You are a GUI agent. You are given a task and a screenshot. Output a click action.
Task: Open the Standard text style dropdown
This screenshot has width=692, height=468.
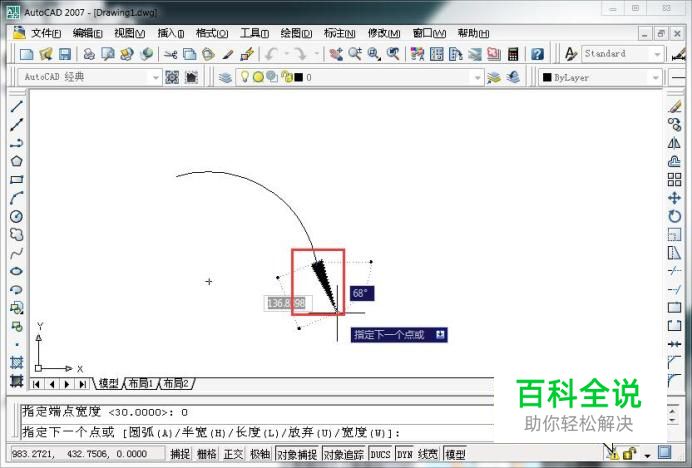(x=658, y=54)
